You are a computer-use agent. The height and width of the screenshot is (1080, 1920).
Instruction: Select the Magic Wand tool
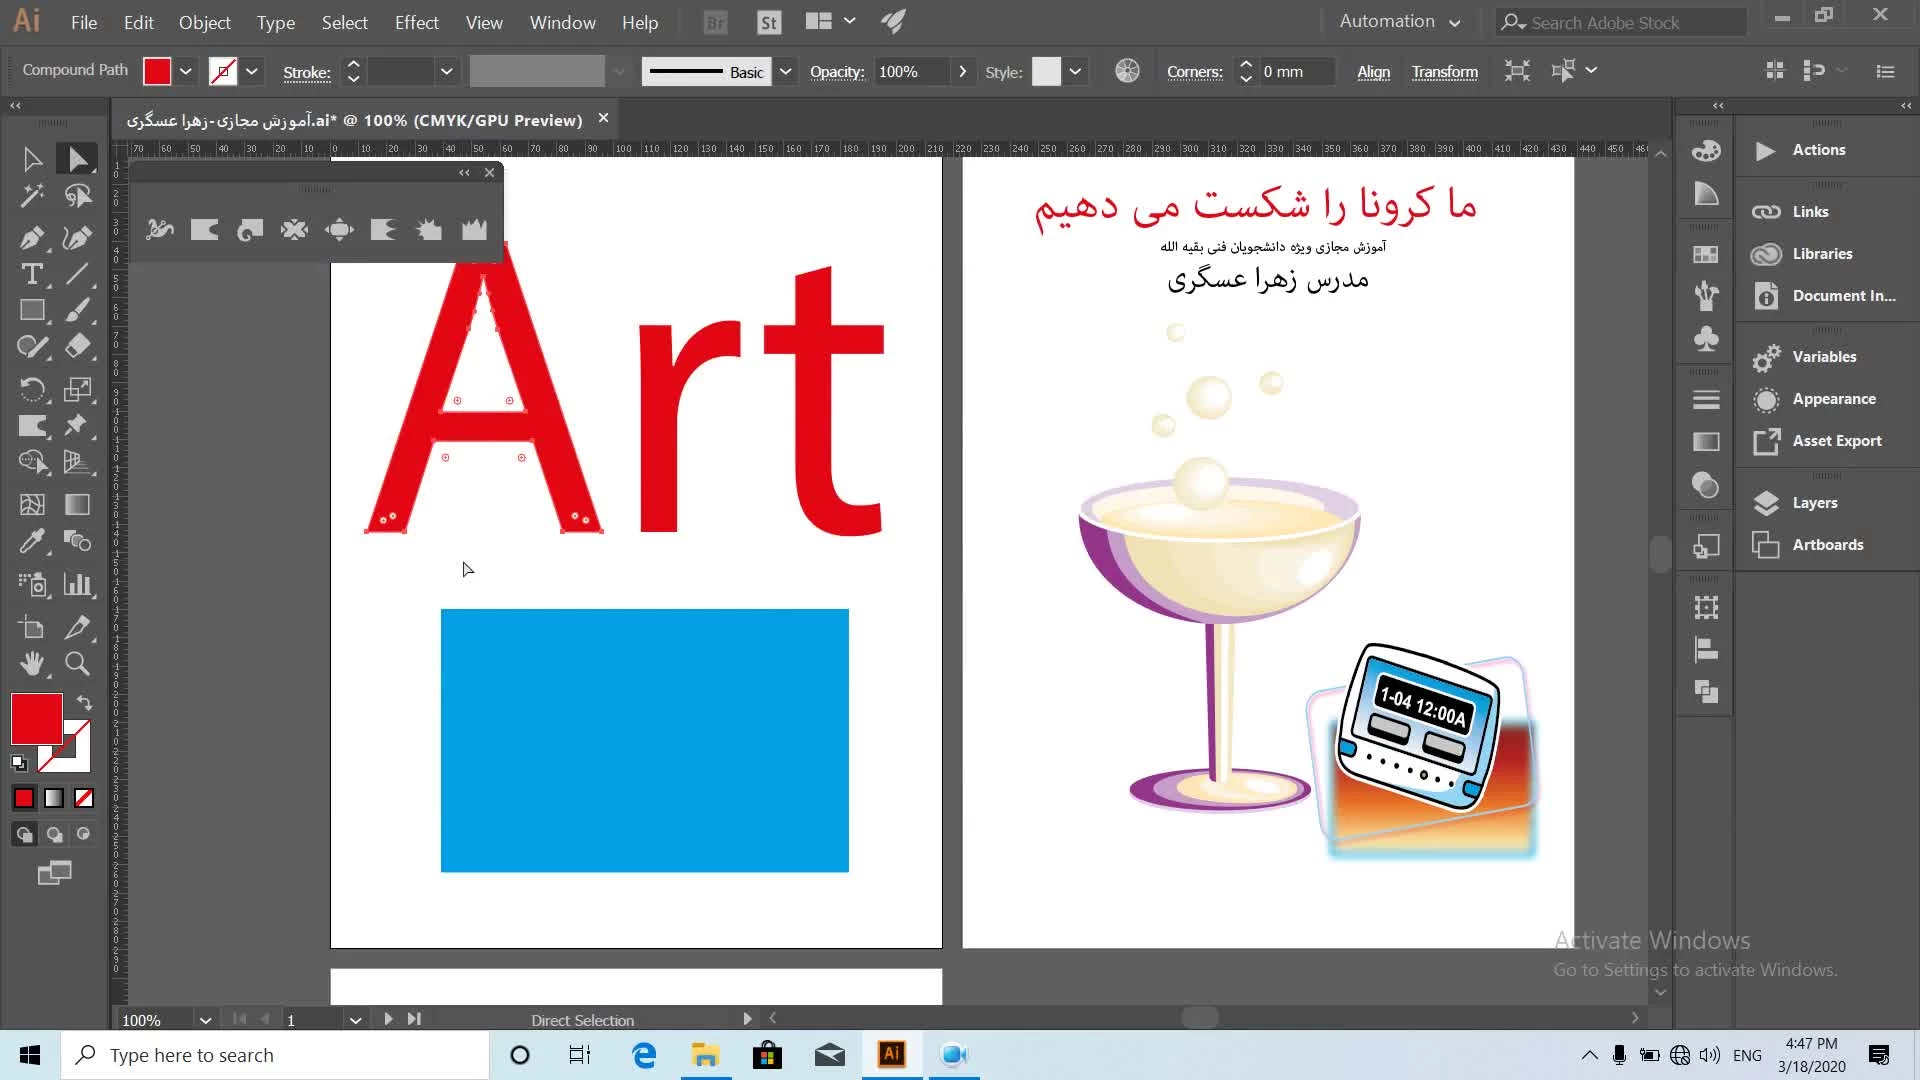(x=31, y=196)
